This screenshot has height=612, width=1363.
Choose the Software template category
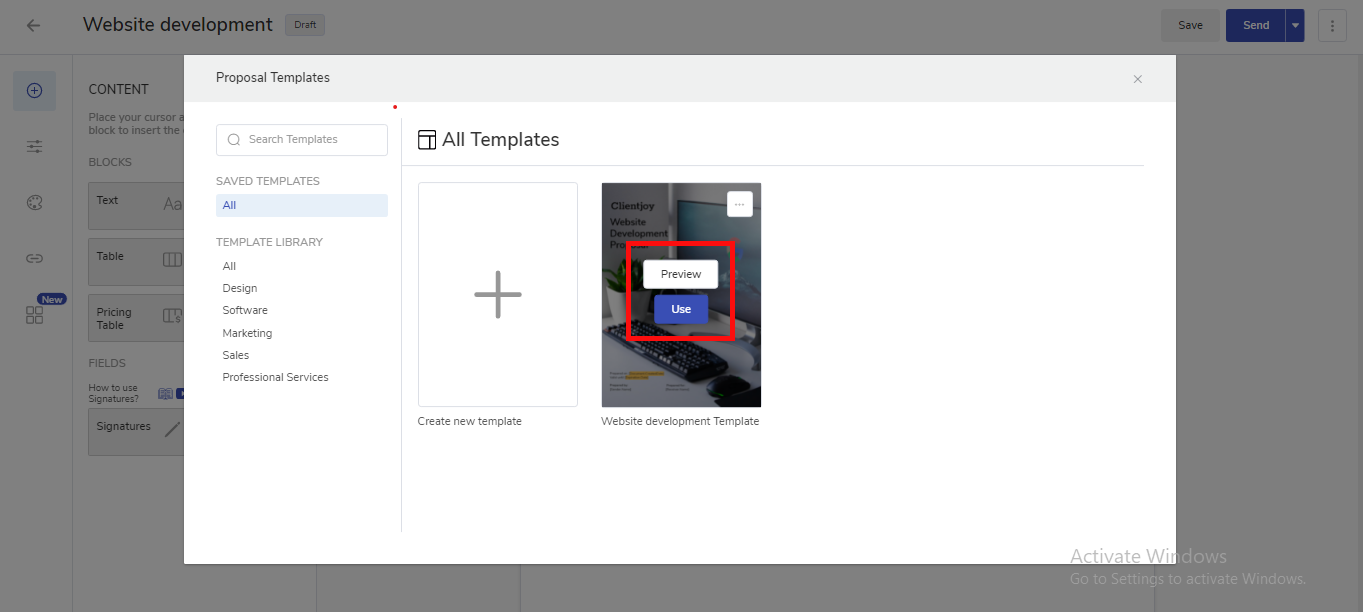[245, 310]
